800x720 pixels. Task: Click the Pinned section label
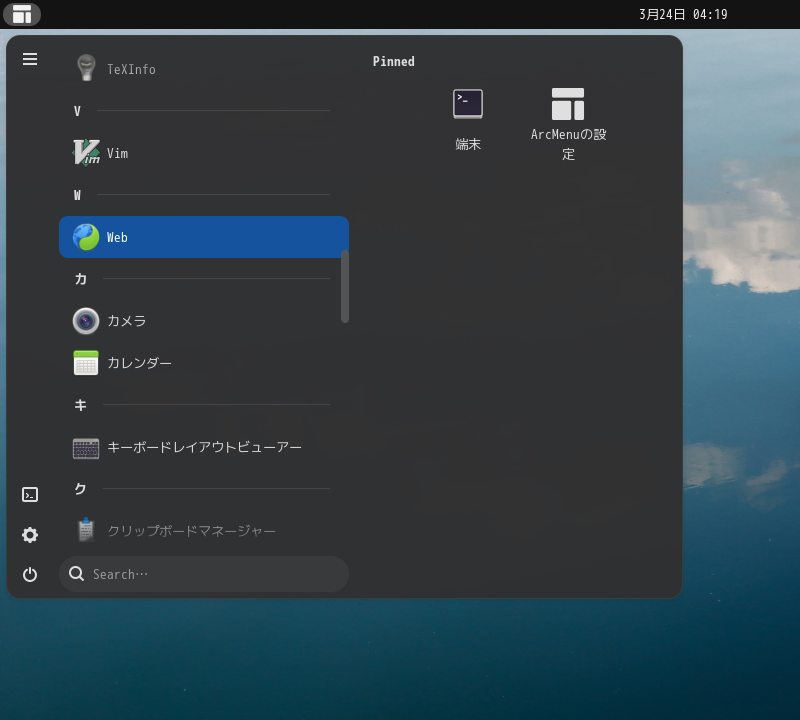(x=393, y=61)
